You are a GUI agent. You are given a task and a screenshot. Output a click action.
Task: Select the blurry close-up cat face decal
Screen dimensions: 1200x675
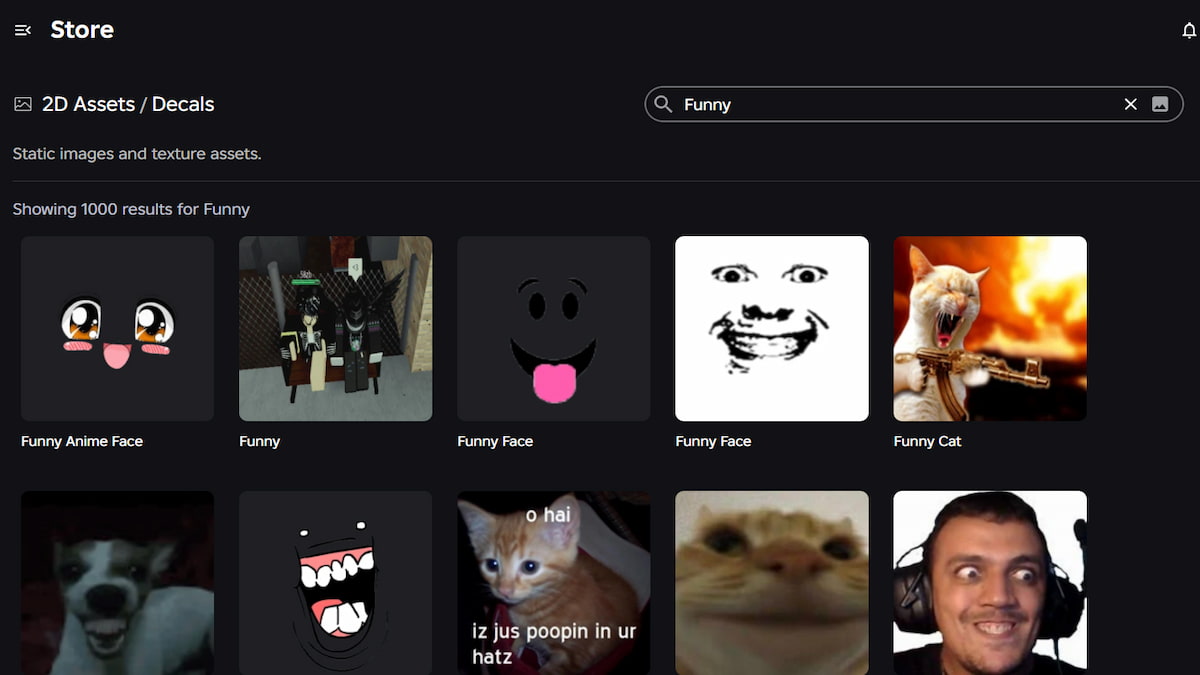pos(771,582)
